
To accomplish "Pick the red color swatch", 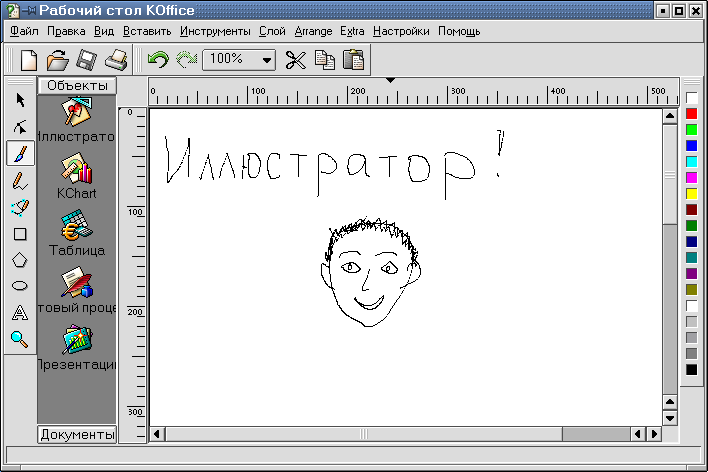I will pyautogui.click(x=691, y=113).
